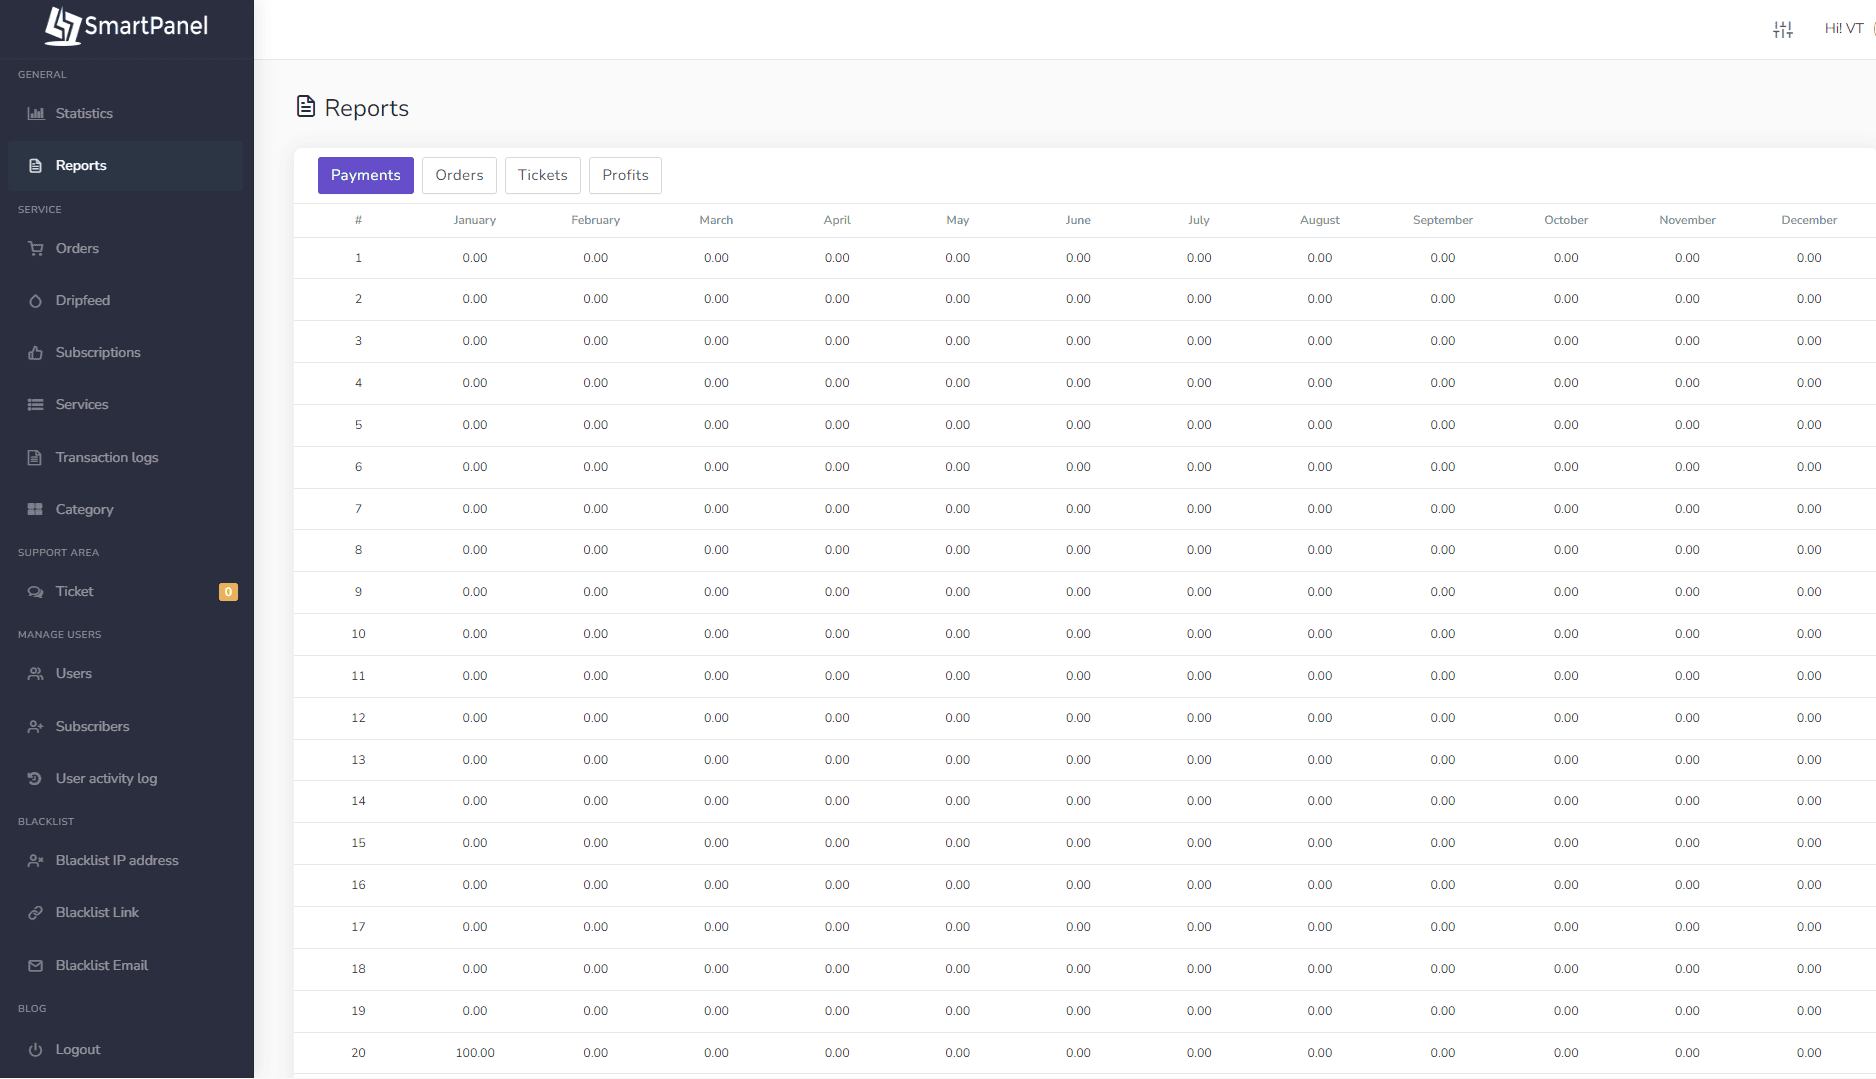Image resolution: width=1876 pixels, height=1079 pixels.
Task: Click the Logout power icon
Action: pos(36,1050)
